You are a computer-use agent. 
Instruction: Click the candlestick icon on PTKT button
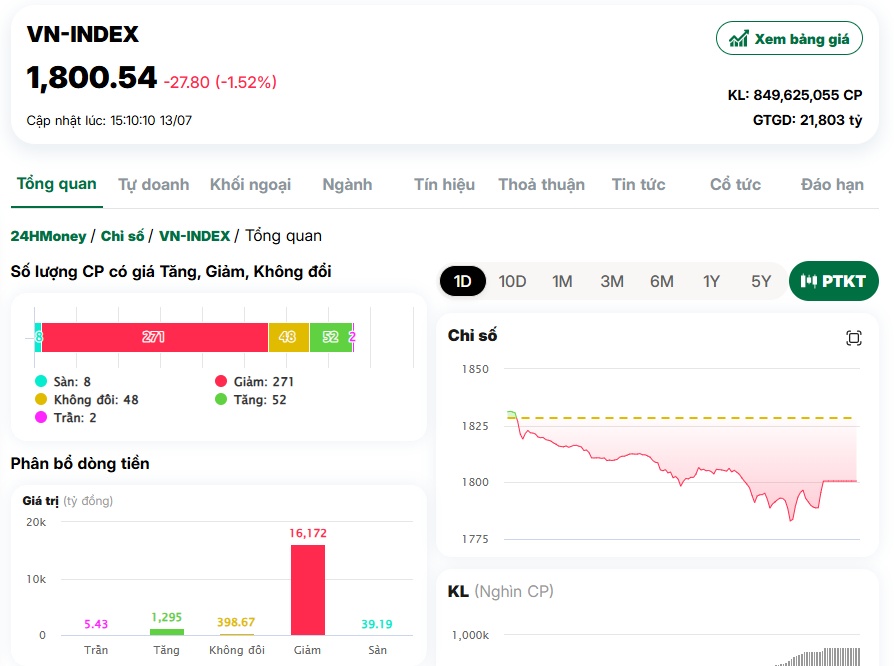tap(808, 281)
